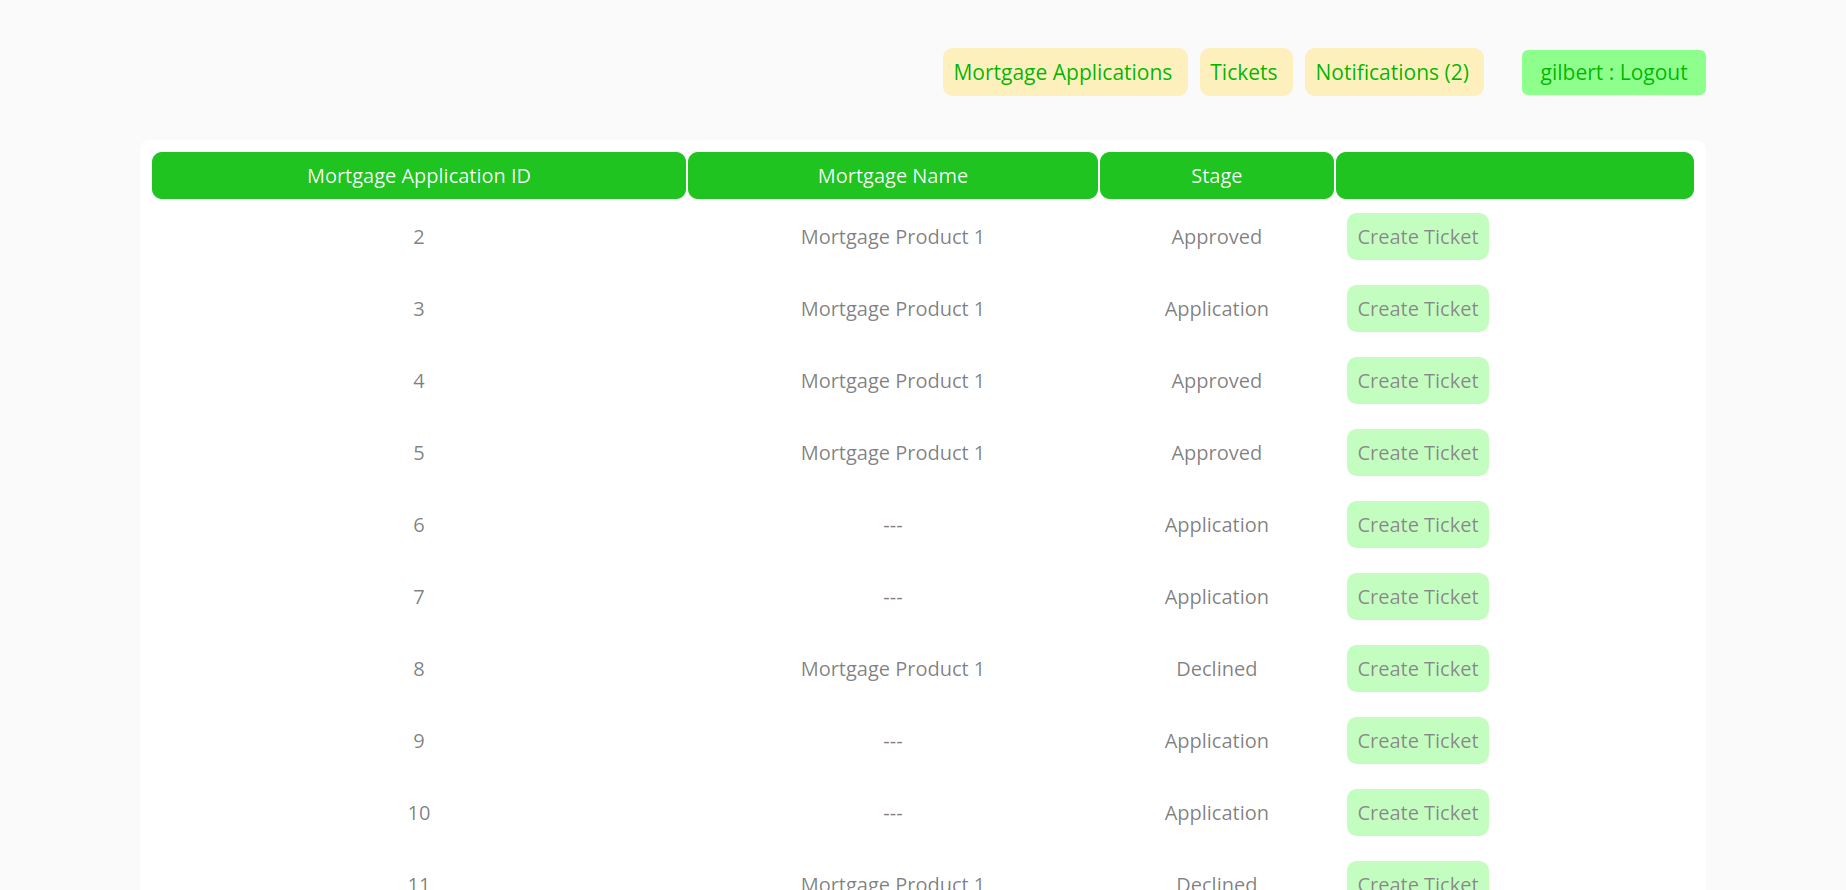Click 'Approved' stage of application 2
The width and height of the screenshot is (1846, 890).
pos(1217,238)
